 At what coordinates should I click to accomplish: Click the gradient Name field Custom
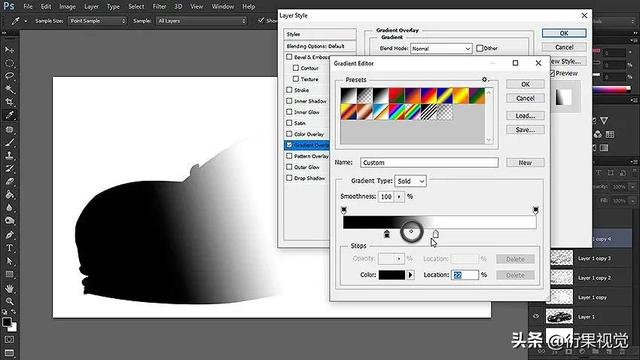click(429, 162)
